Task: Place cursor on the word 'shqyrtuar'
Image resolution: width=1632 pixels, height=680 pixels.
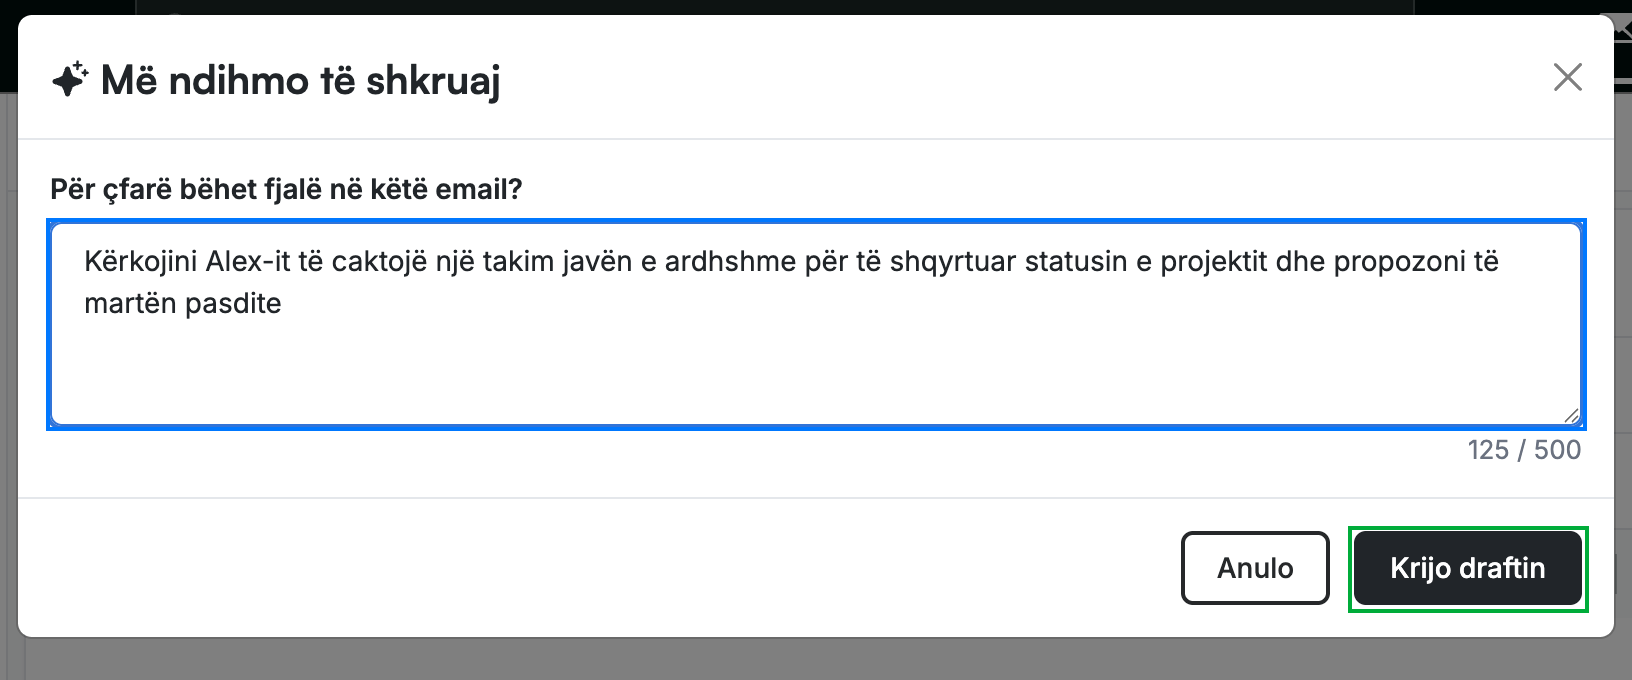Action: pos(952,262)
